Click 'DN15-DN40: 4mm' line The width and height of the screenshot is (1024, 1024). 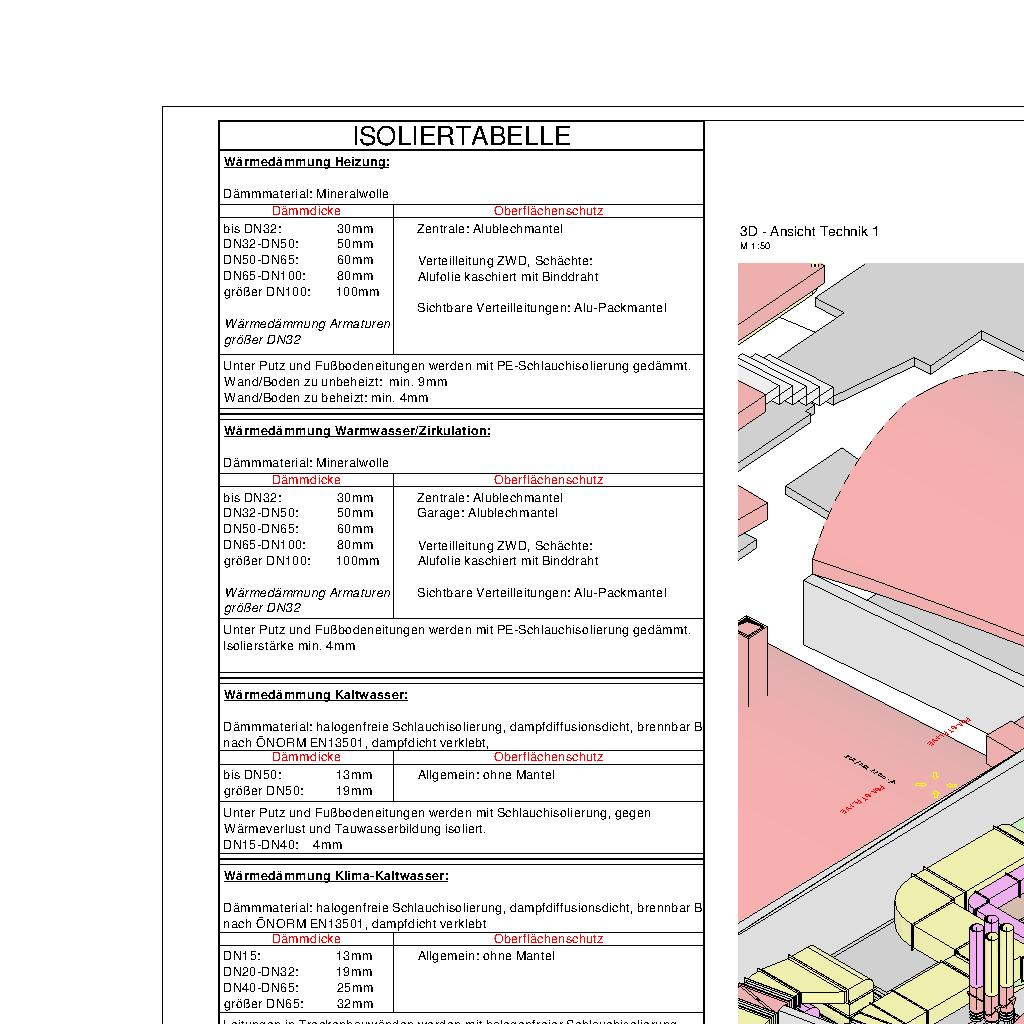283,845
